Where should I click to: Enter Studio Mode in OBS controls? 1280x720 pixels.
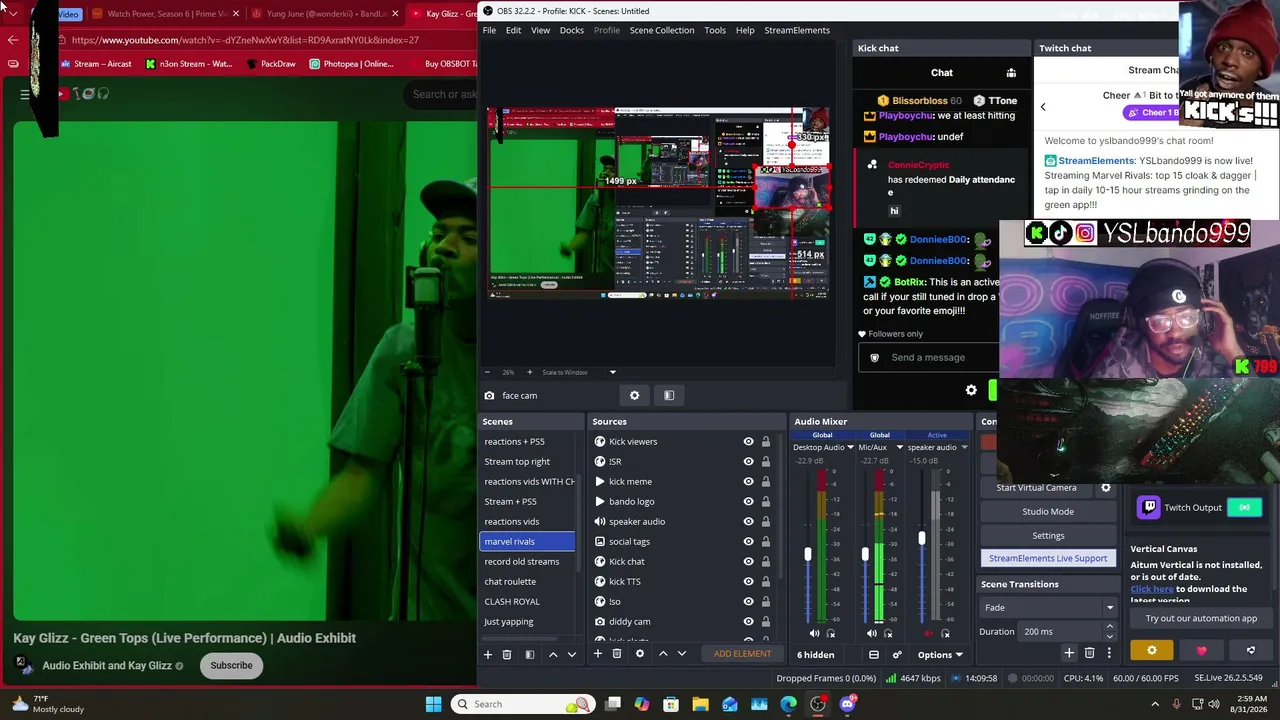pyautogui.click(x=1048, y=511)
